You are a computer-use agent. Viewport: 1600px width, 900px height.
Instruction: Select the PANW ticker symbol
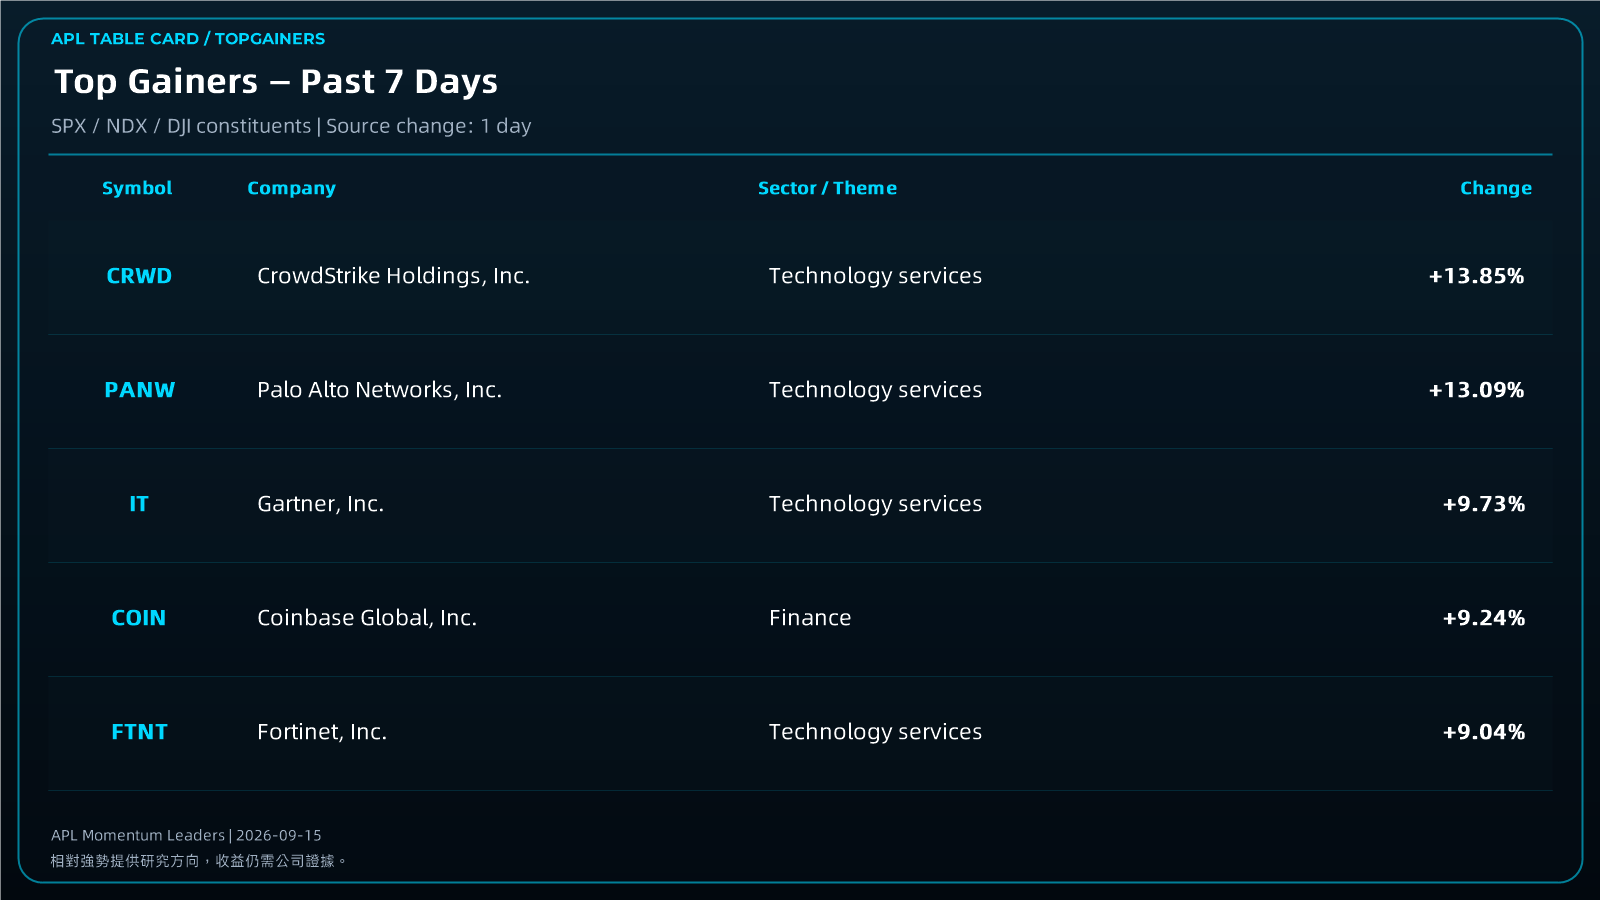click(x=139, y=390)
